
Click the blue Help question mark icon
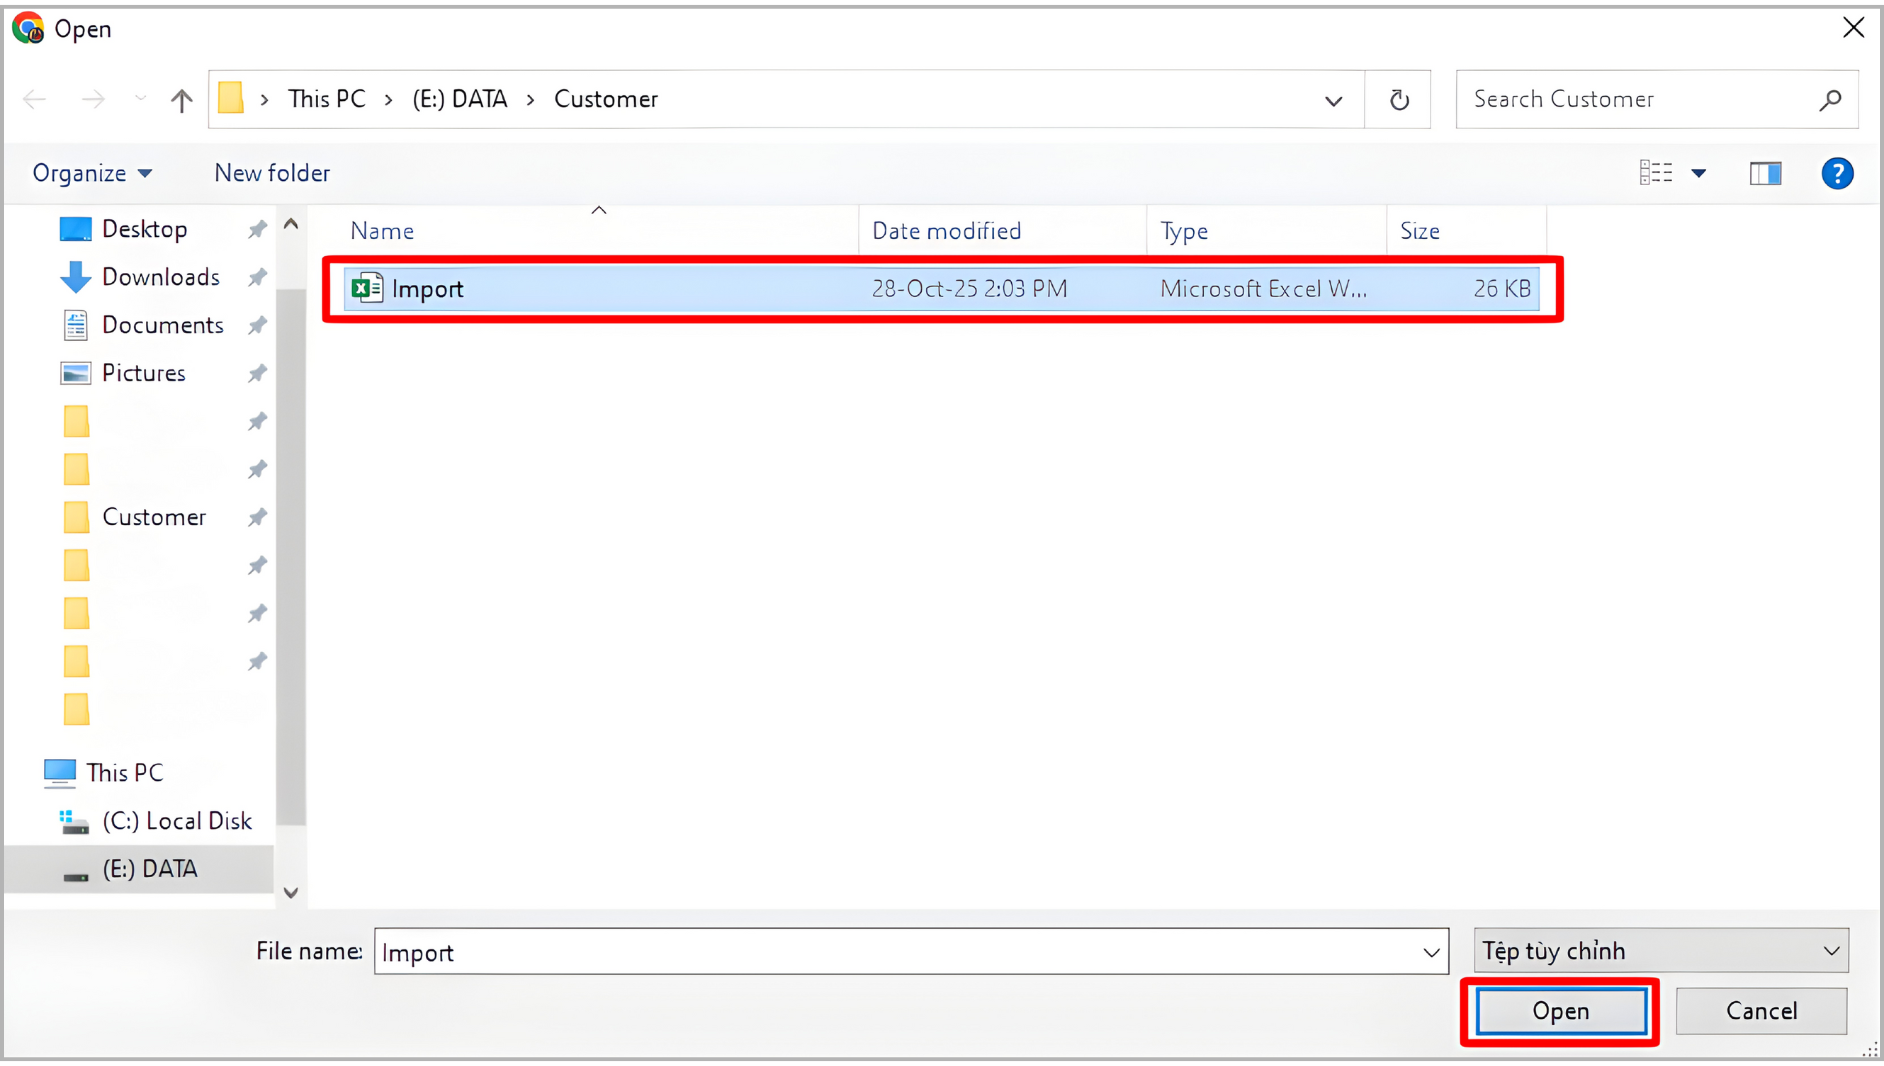pyautogui.click(x=1836, y=174)
